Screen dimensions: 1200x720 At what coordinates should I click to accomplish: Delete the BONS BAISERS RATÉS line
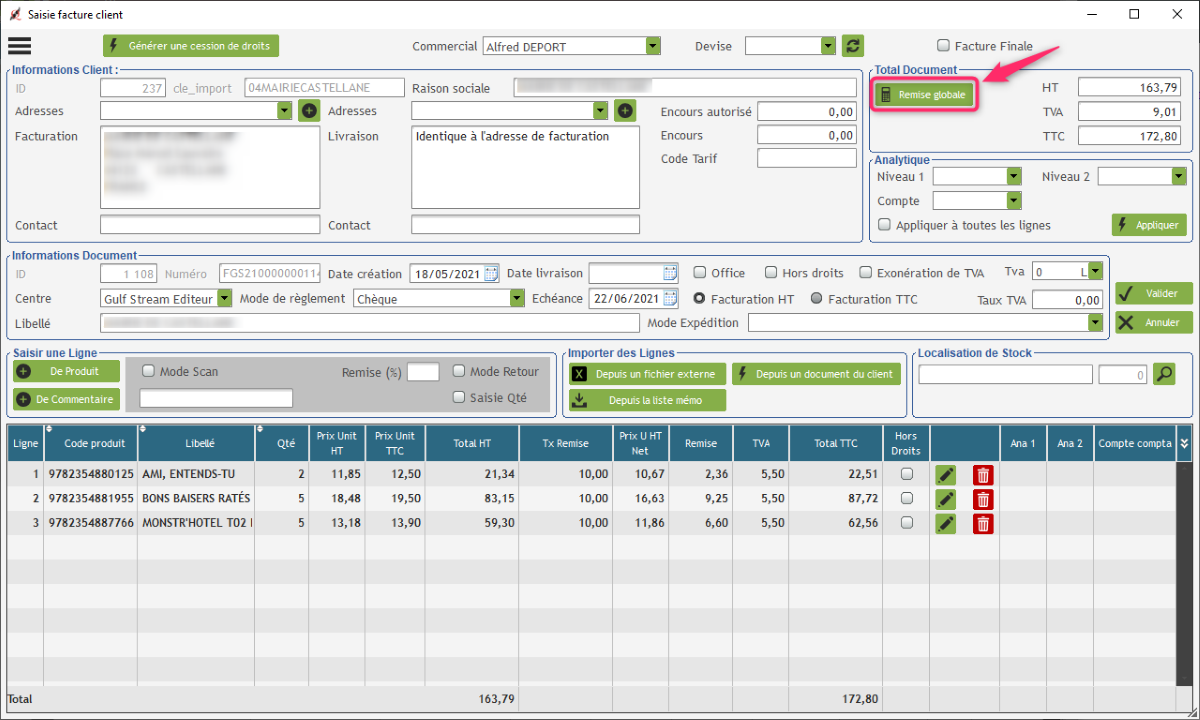[983, 499]
